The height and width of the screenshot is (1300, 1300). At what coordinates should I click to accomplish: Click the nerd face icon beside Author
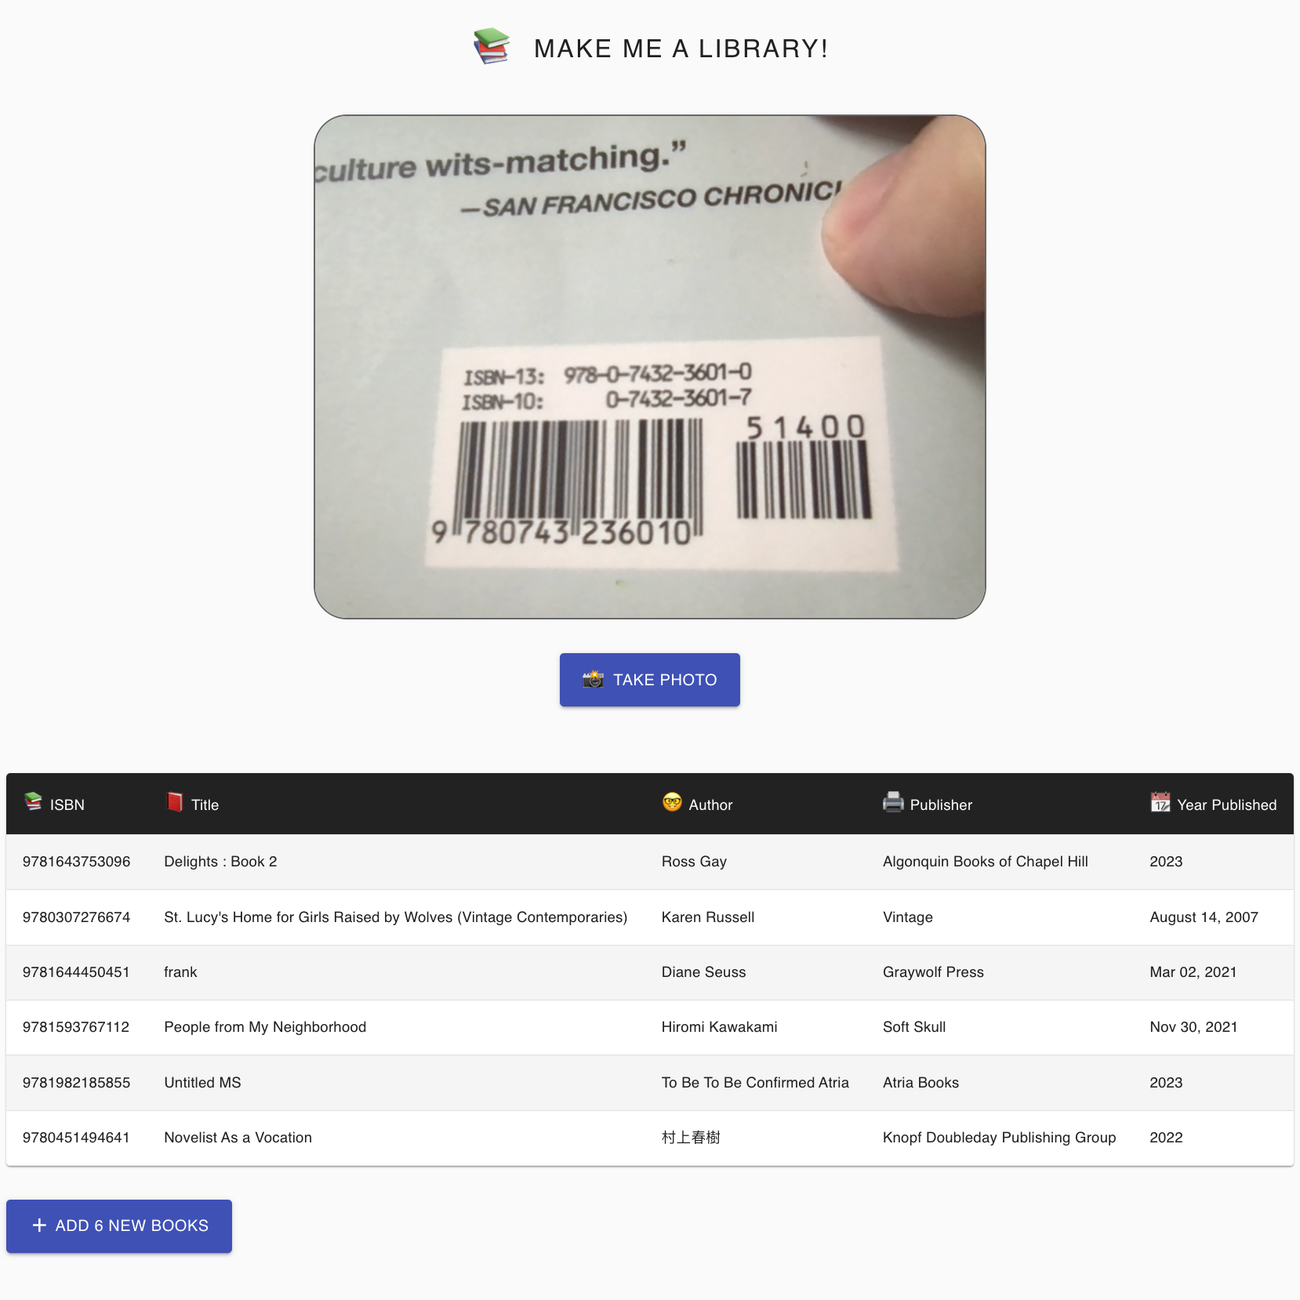pyautogui.click(x=672, y=802)
